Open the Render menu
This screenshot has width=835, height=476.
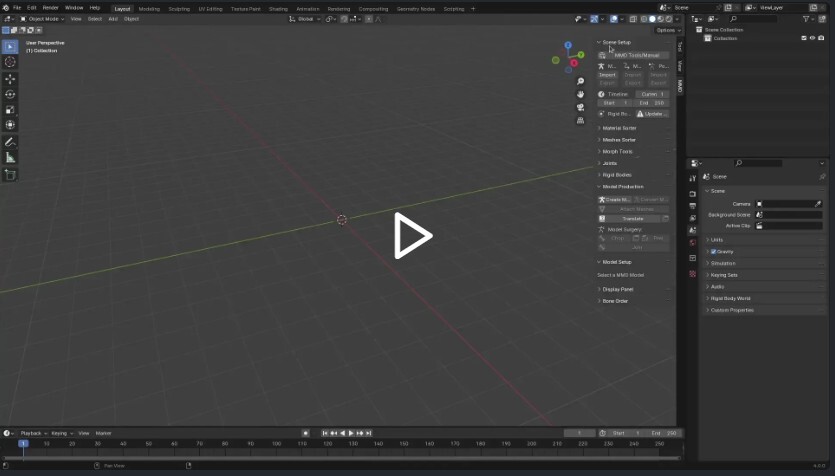(51, 8)
